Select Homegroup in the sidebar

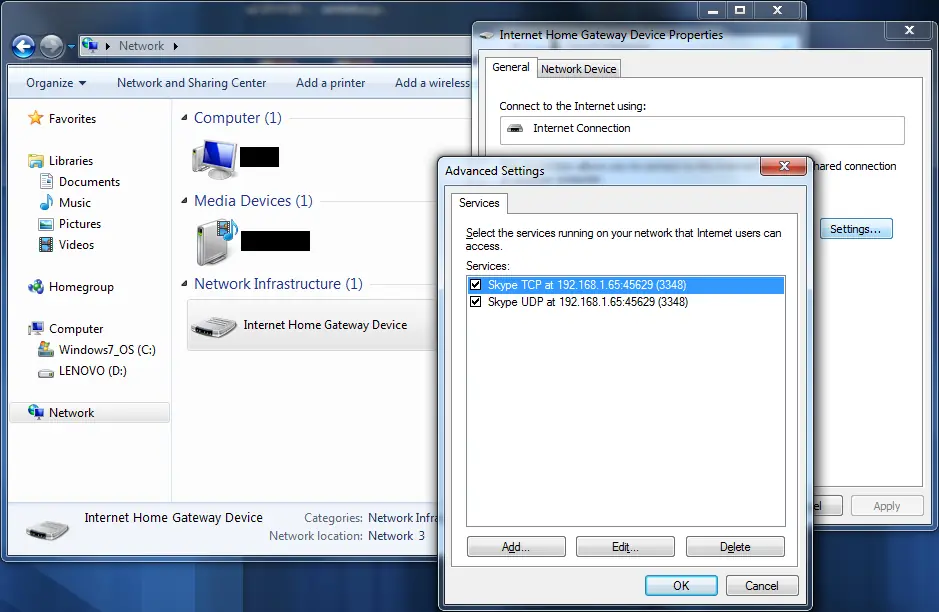tap(81, 287)
